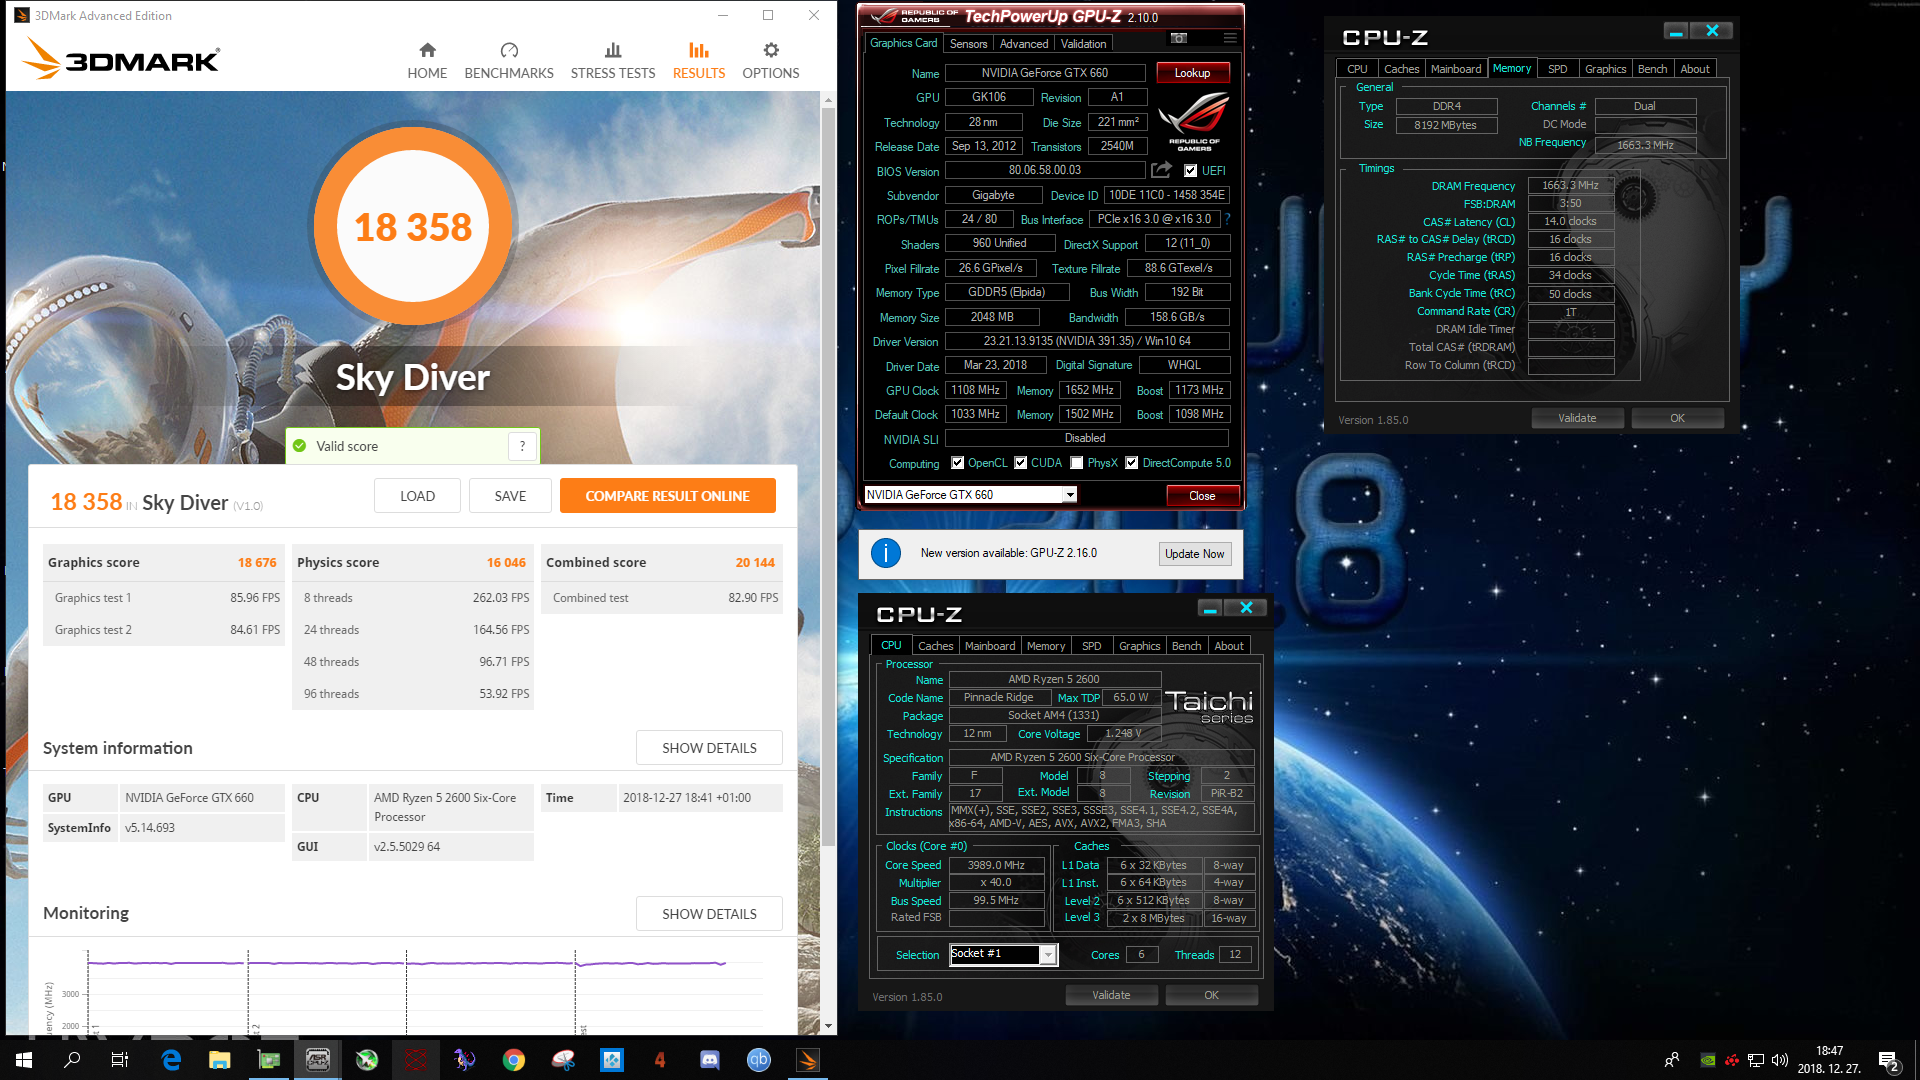
Task: Open qBittorrent from the taskbar
Action: coord(759,1060)
